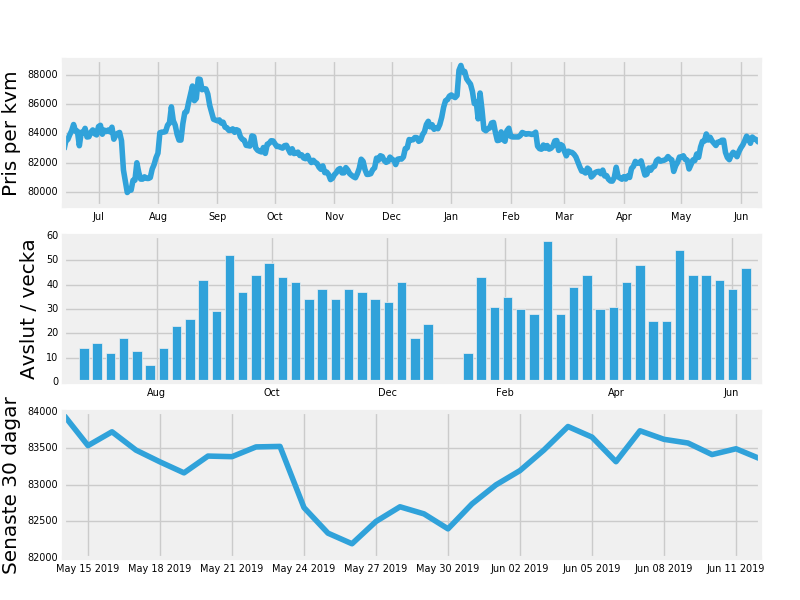Select the 88000 y-axis tick label

coord(43,74)
